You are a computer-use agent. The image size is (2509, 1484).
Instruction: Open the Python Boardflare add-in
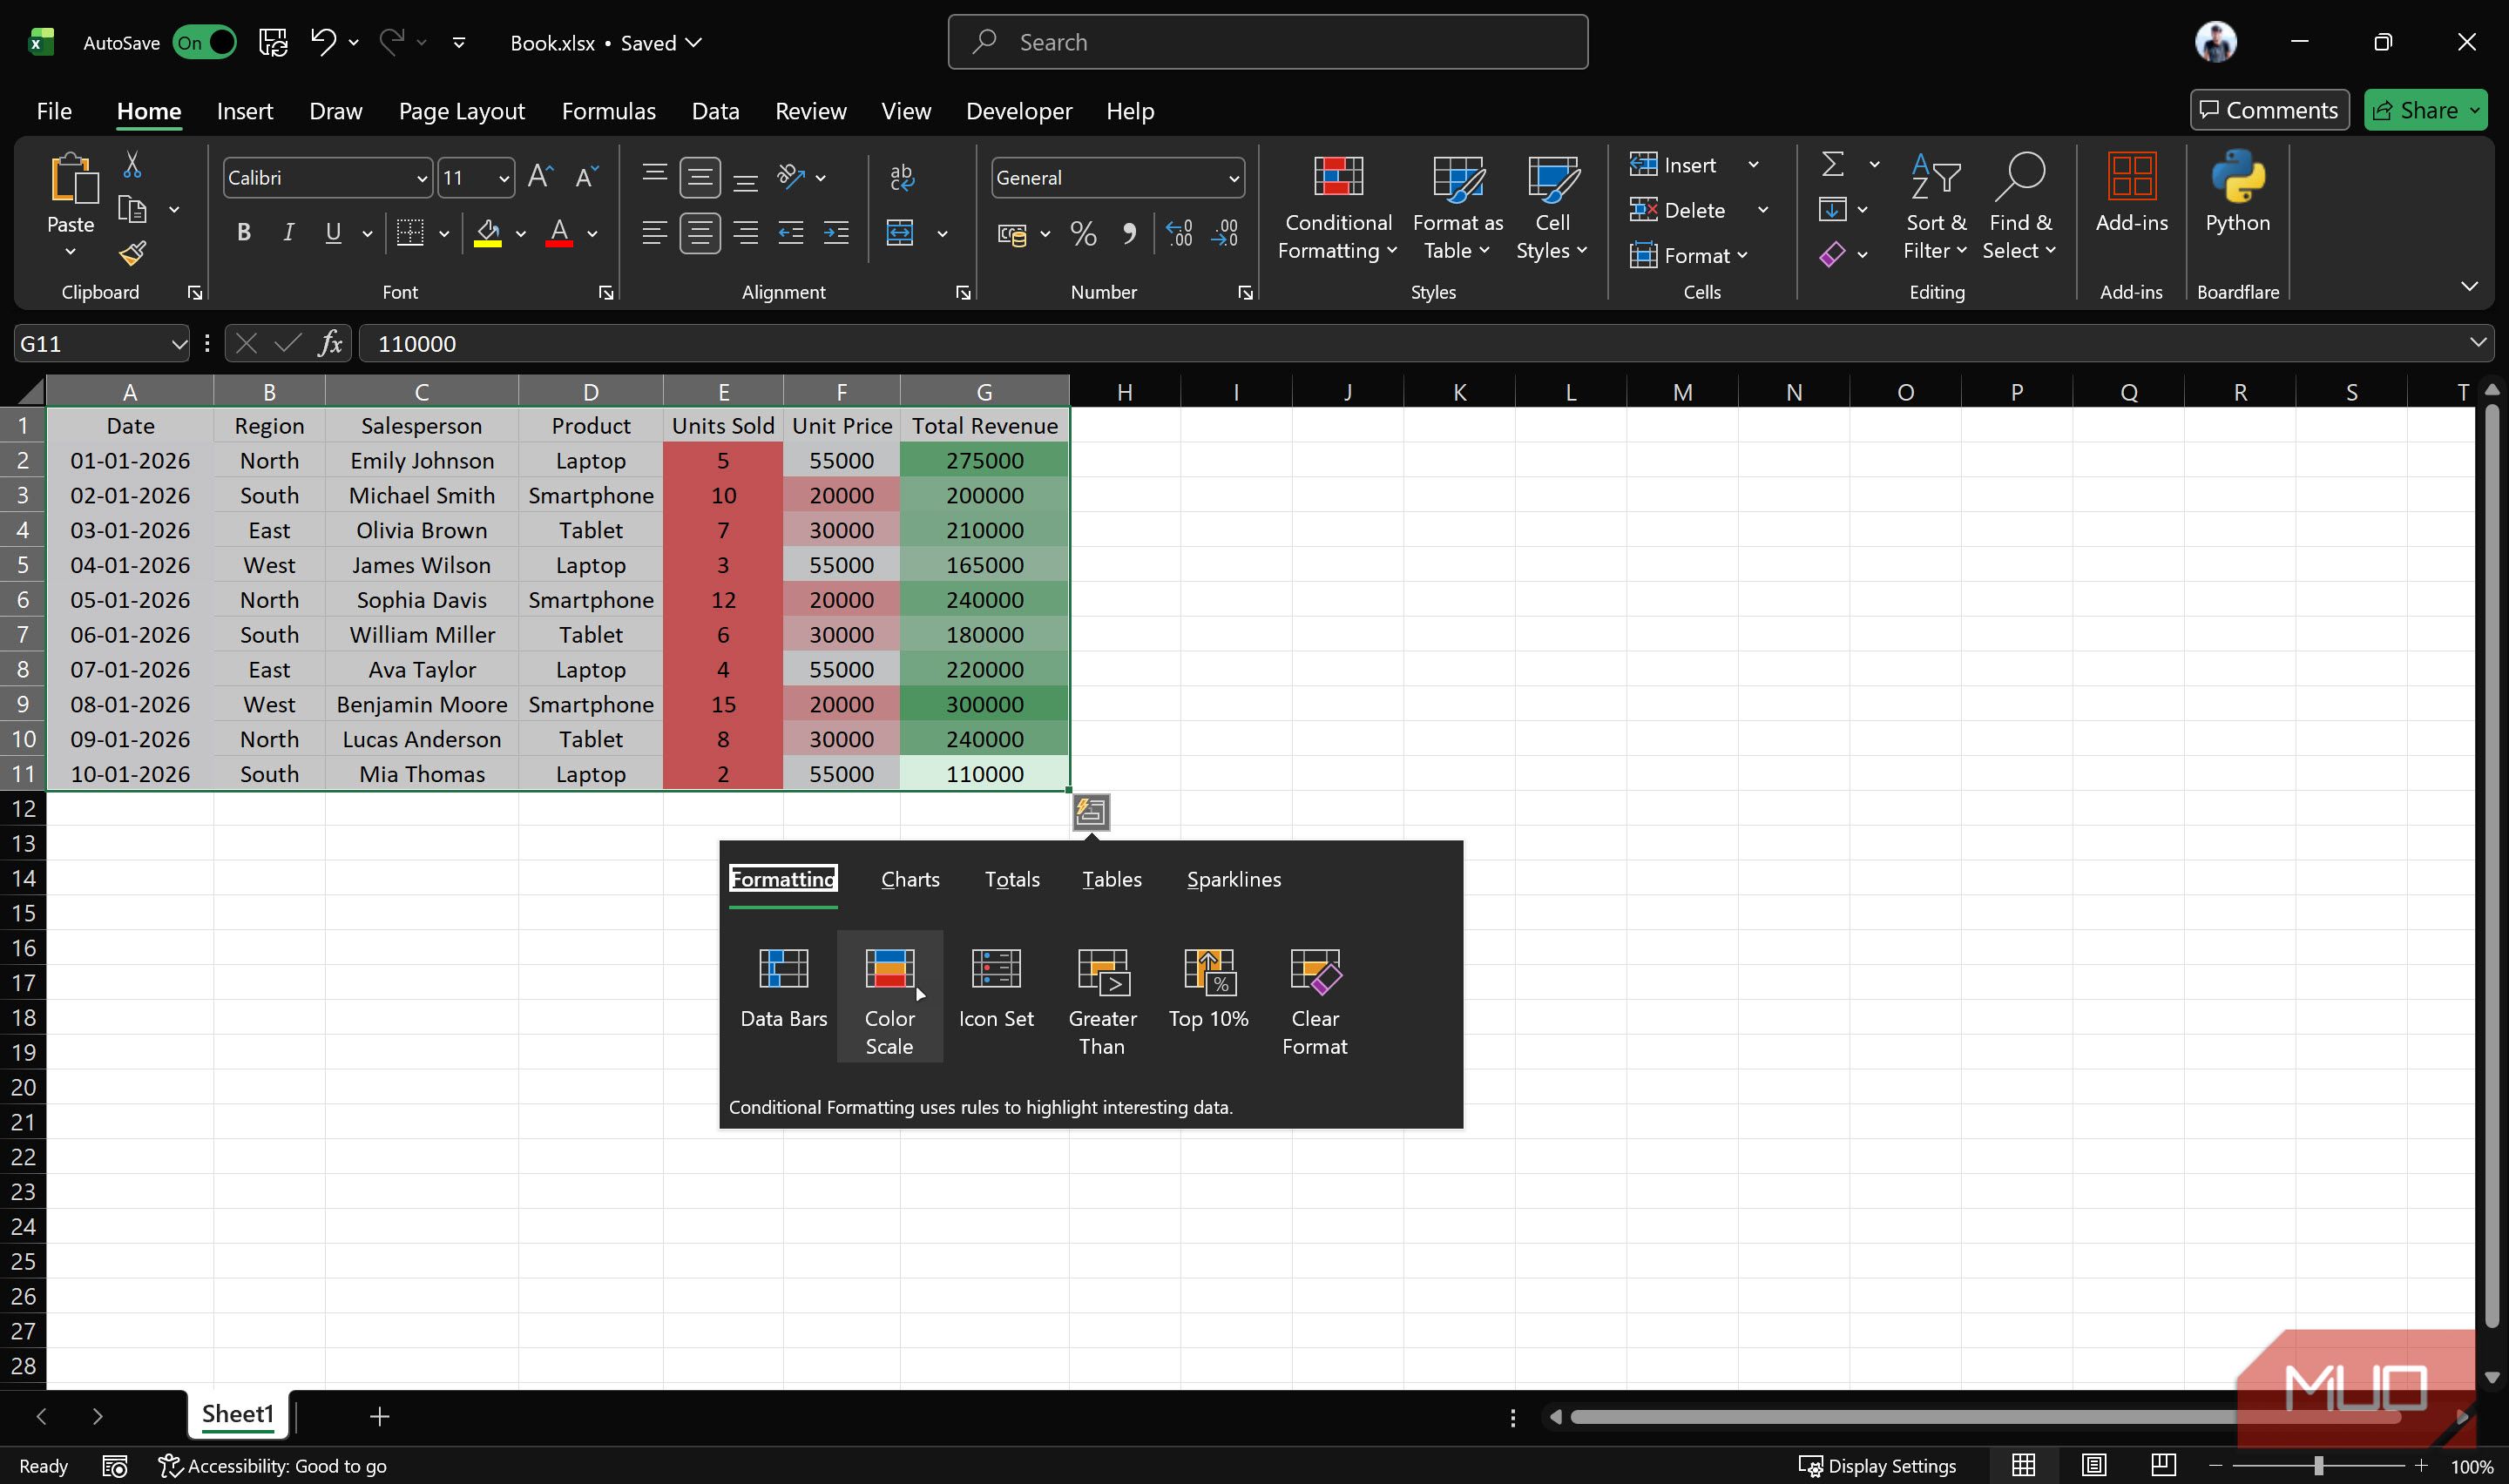click(2237, 195)
